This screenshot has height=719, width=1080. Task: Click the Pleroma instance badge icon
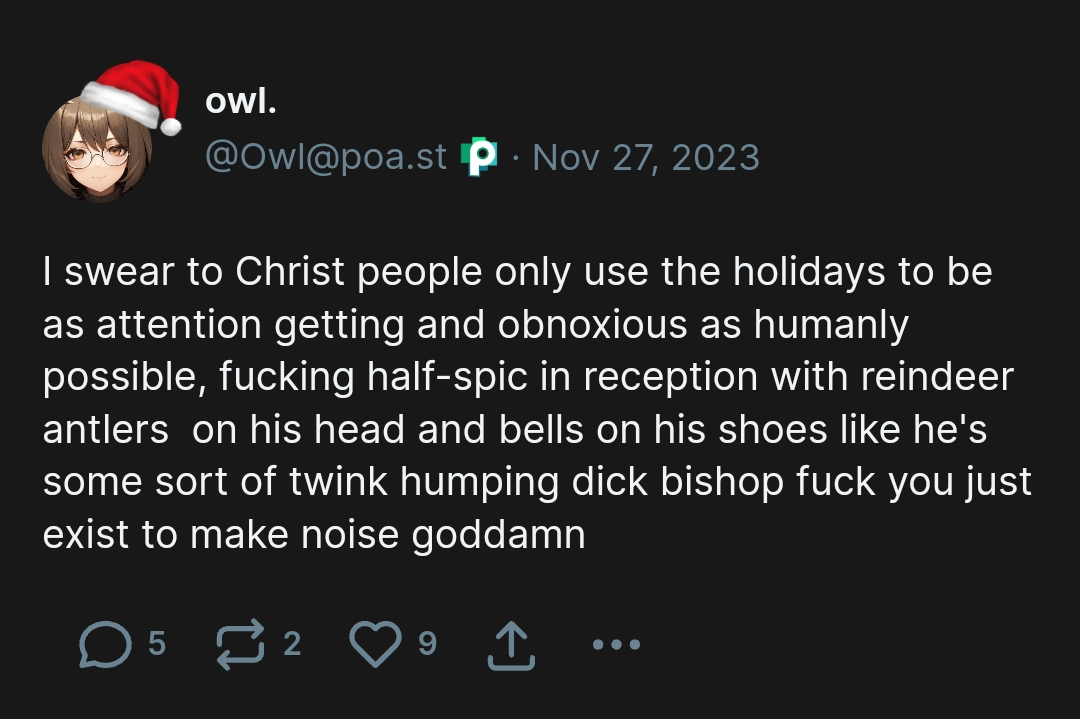(479, 156)
